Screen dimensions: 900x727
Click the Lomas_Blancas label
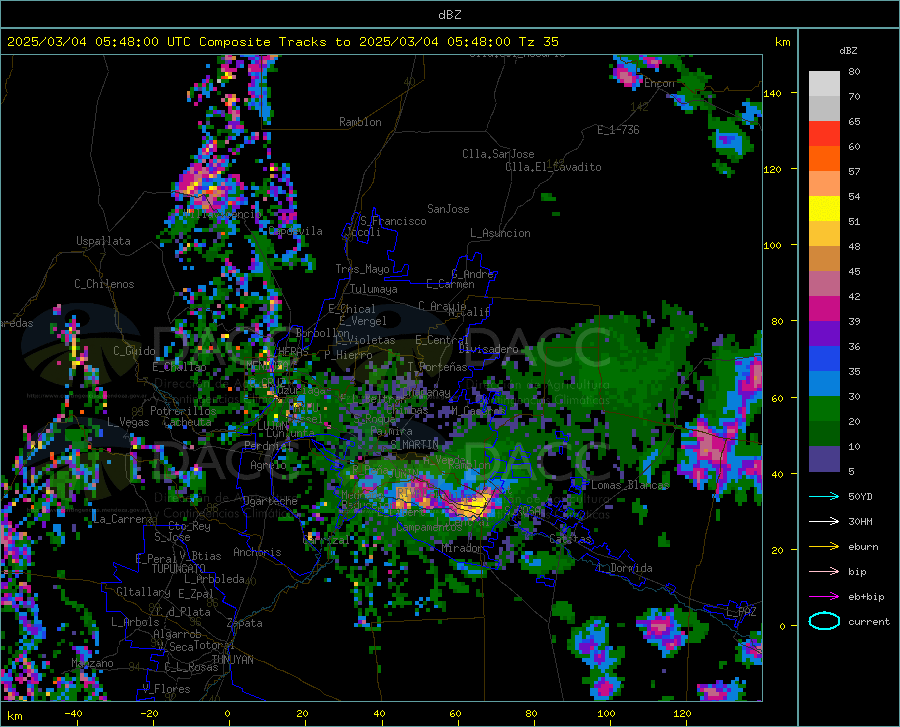(x=630, y=485)
